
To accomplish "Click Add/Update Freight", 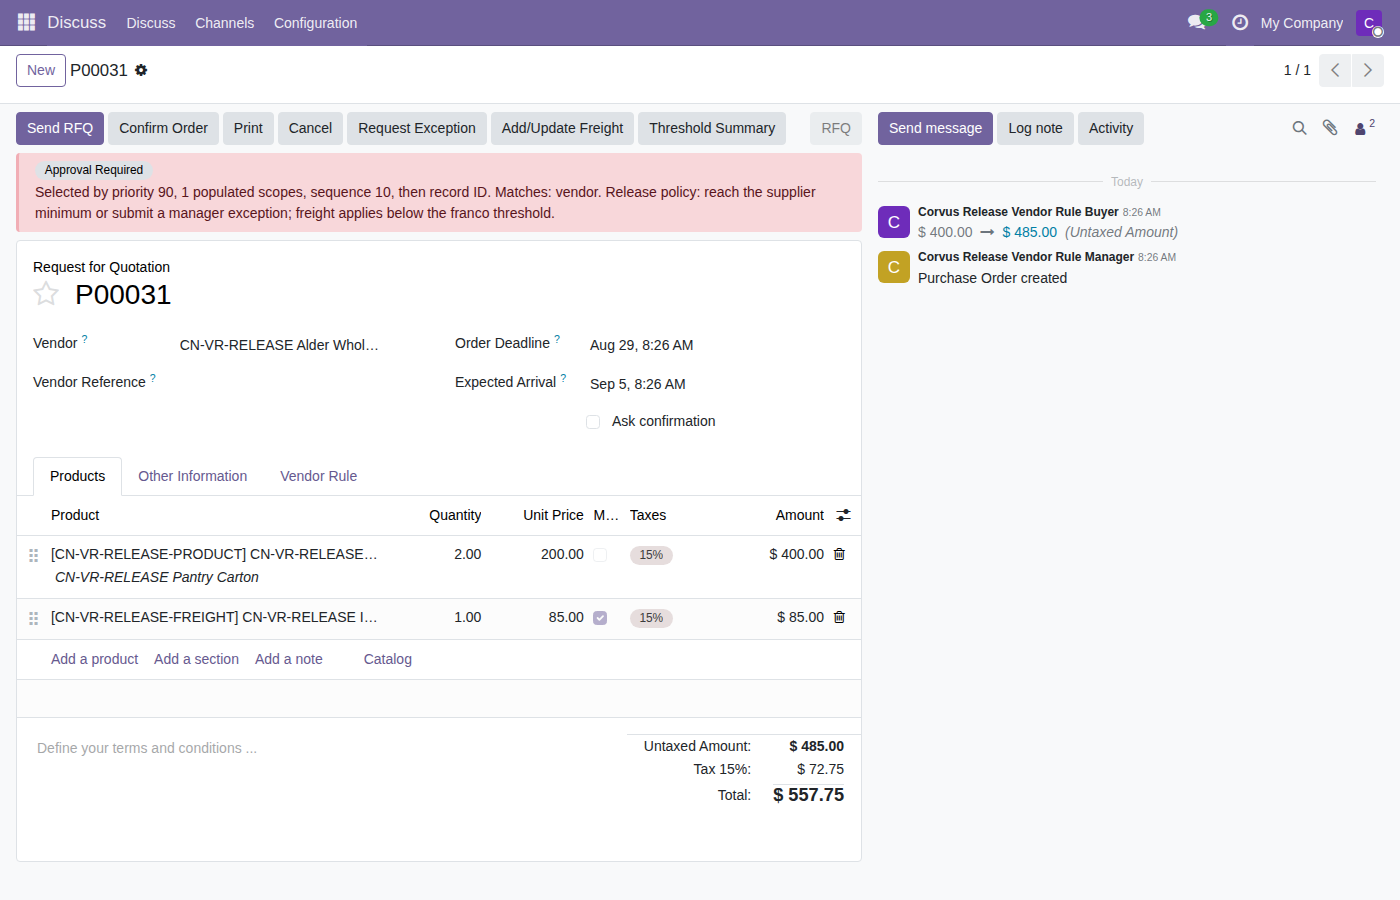I will pos(562,128).
